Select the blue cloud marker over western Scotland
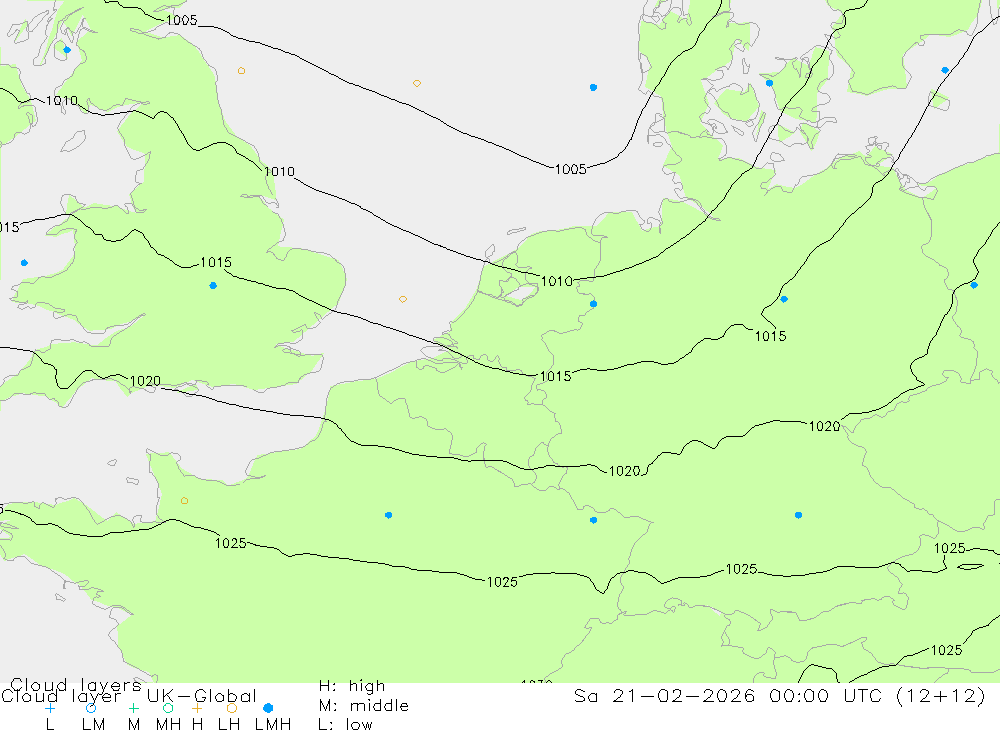This screenshot has width=1000, height=733. coord(67,50)
